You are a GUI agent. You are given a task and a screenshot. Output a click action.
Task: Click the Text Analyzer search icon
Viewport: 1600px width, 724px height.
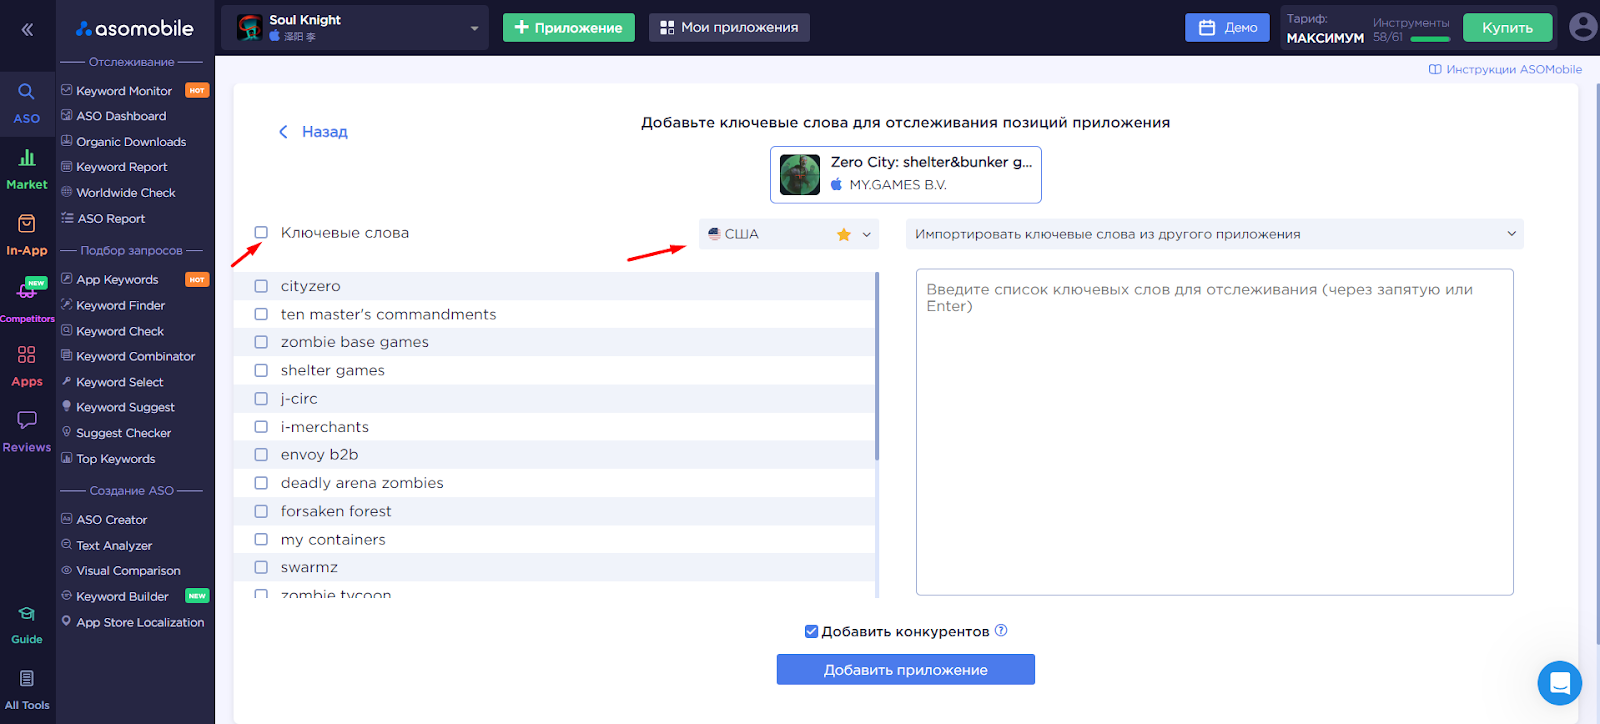coord(67,545)
